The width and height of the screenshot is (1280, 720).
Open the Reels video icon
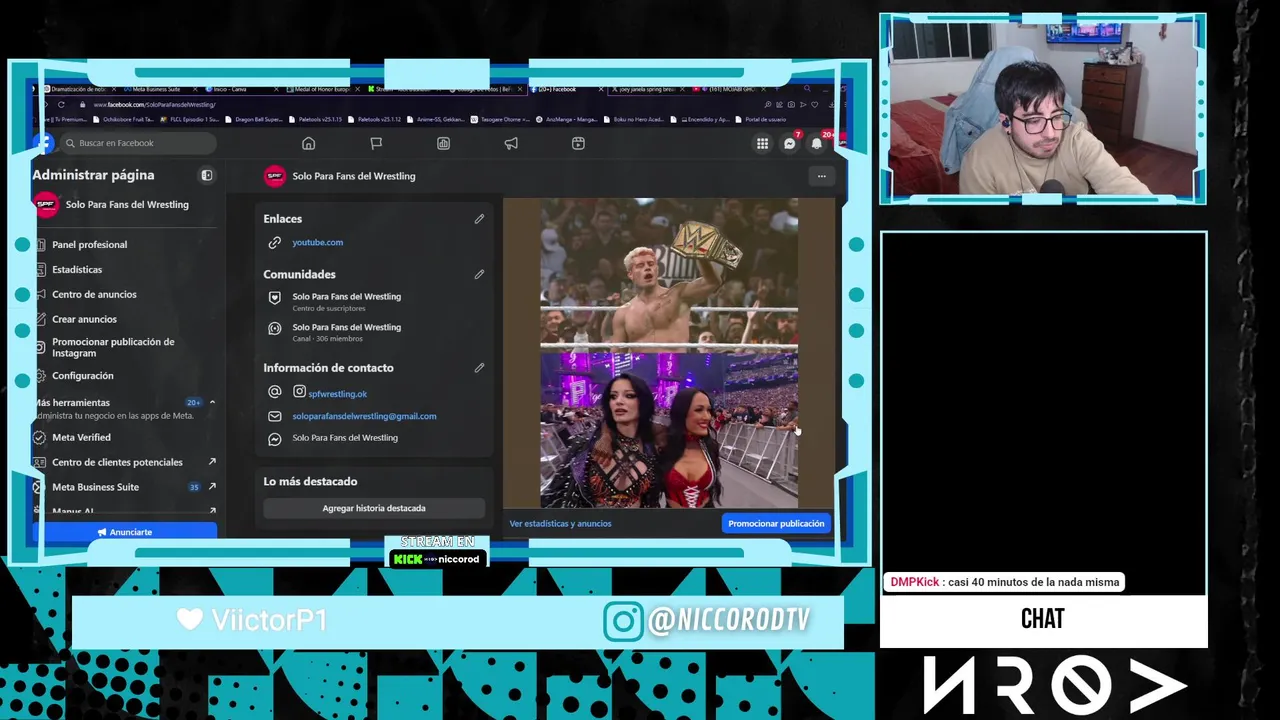[x=578, y=143]
